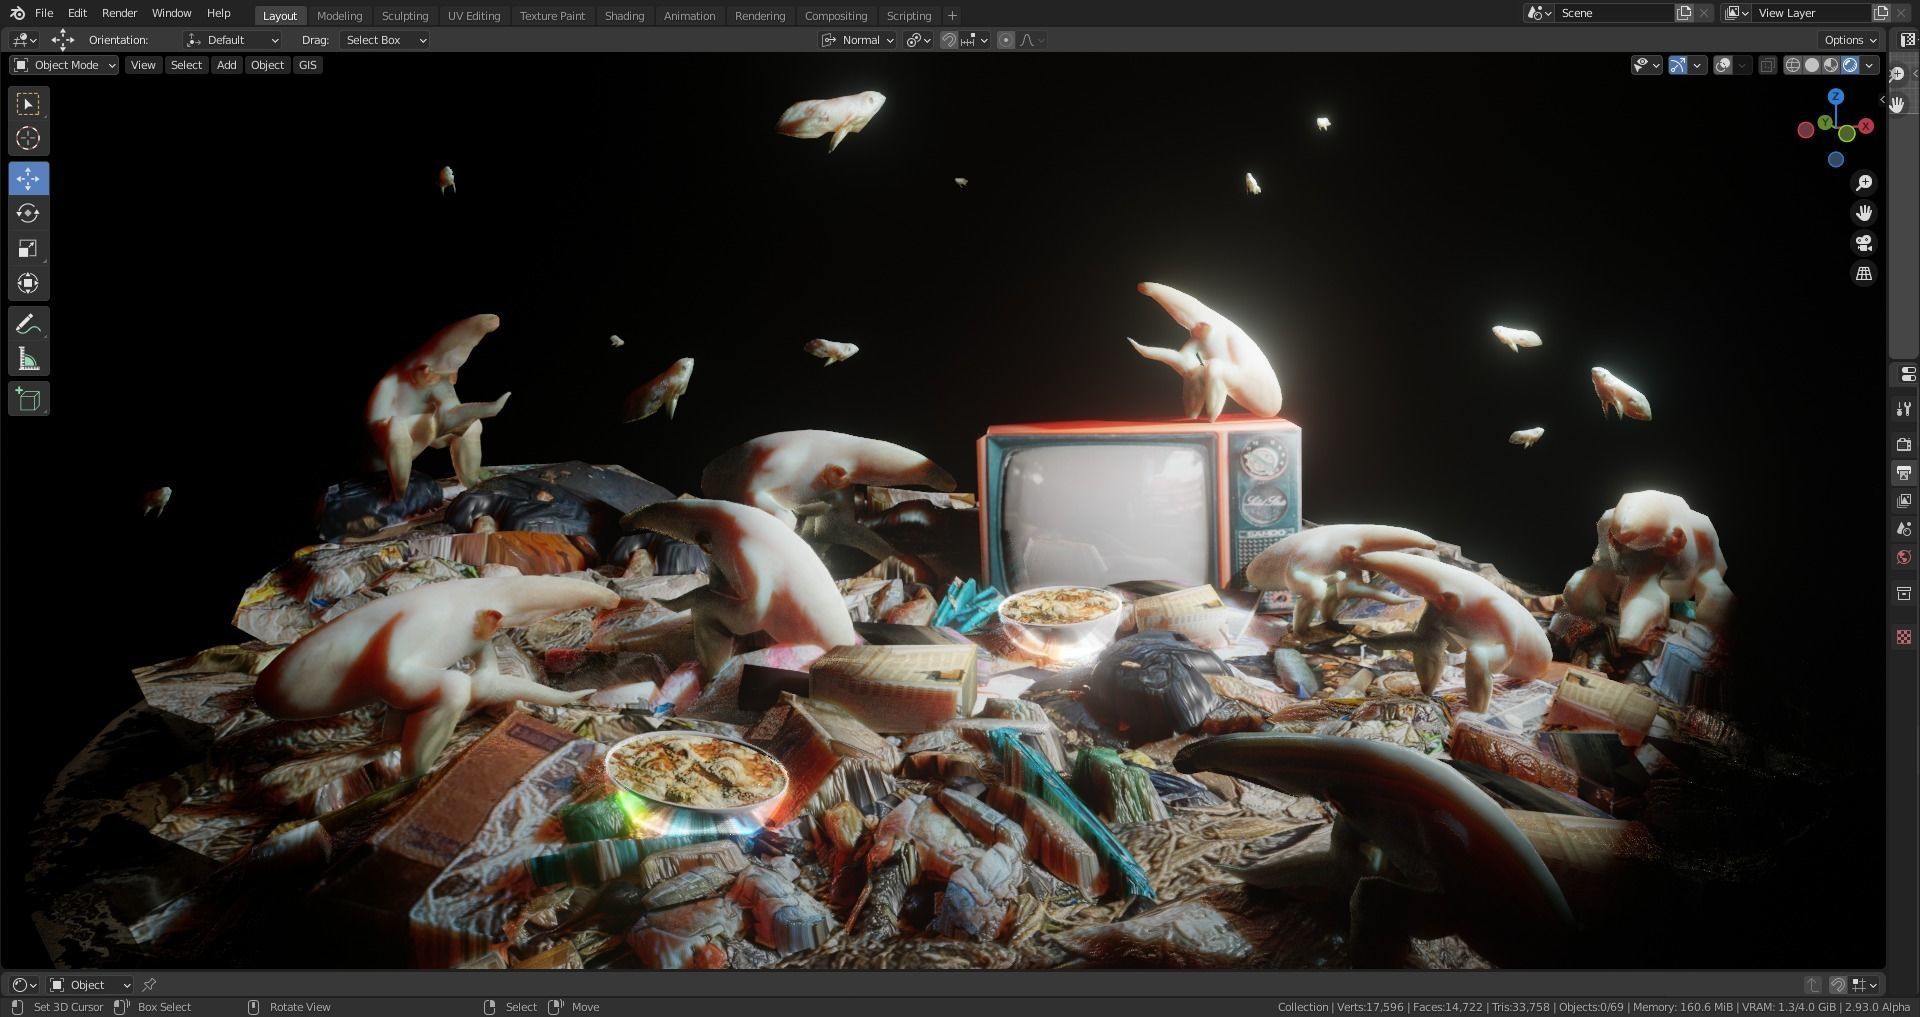Expand the Options dropdown

[x=1850, y=40]
